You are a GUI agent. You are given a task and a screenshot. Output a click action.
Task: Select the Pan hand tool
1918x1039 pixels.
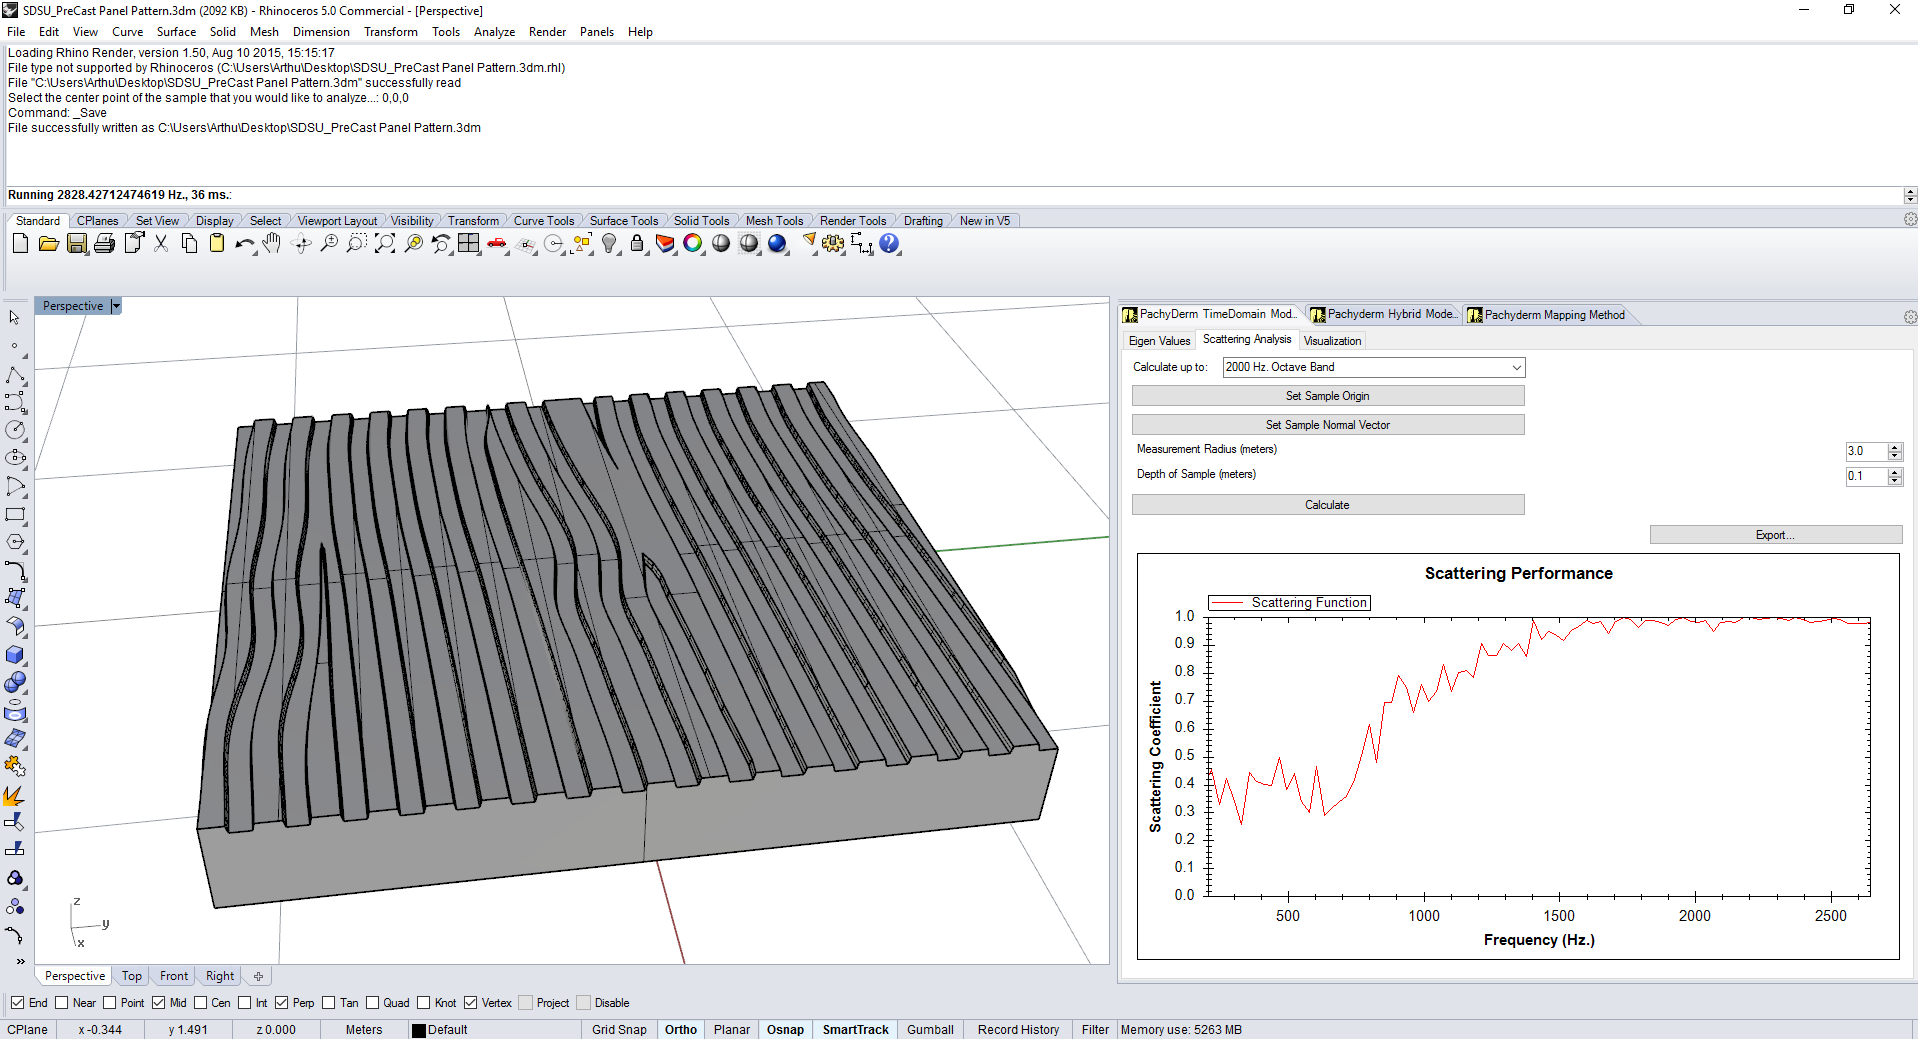click(272, 244)
